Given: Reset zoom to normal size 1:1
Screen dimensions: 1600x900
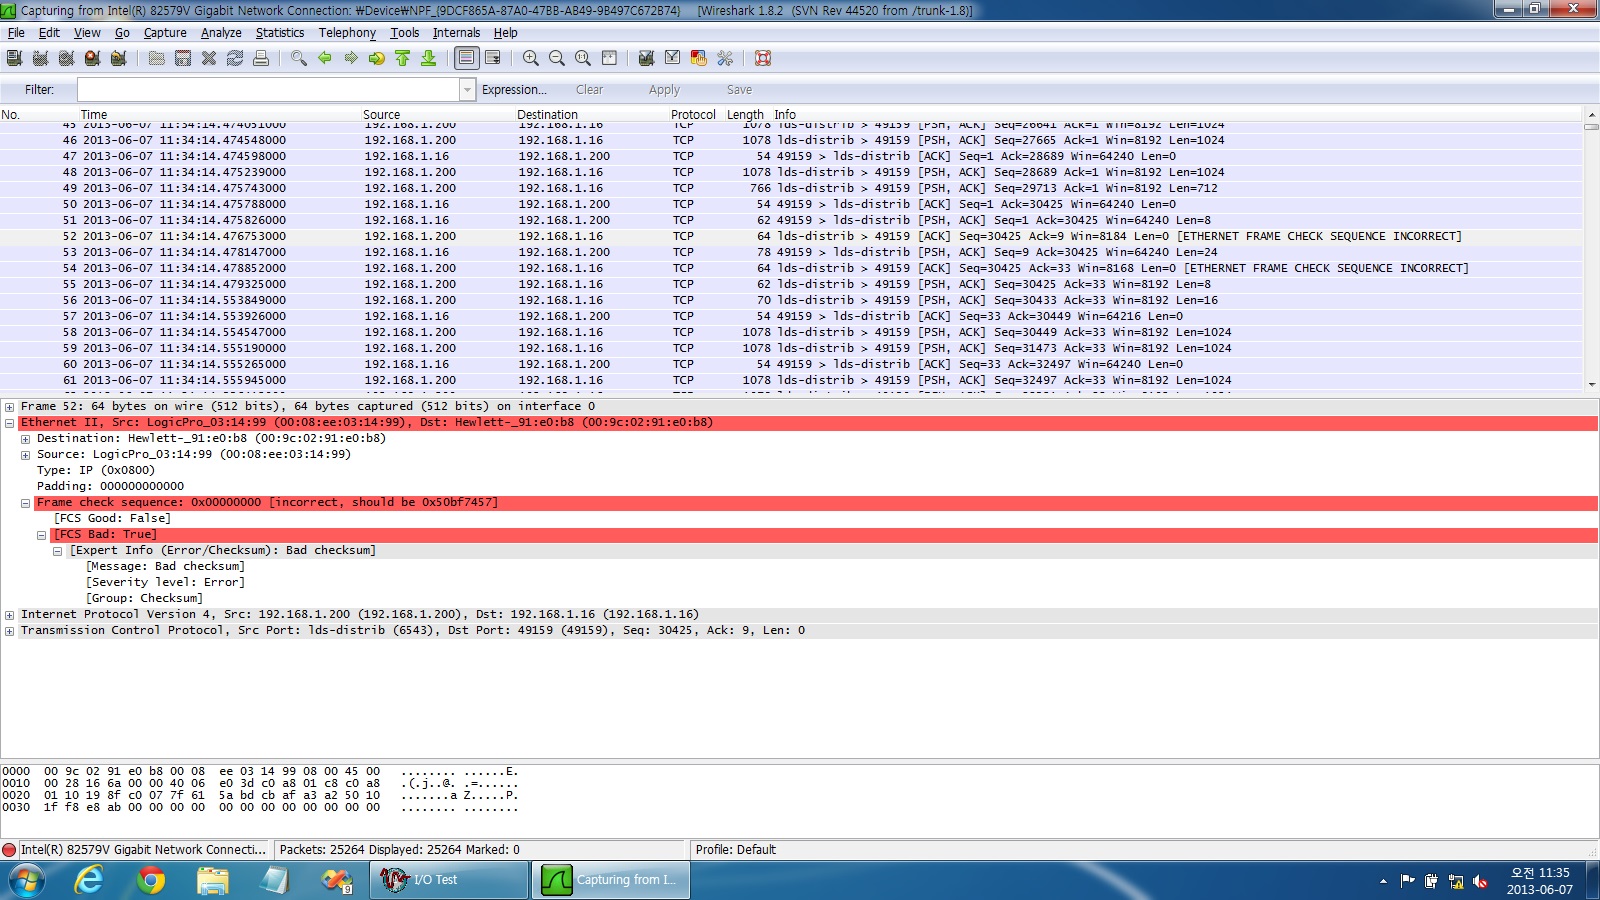Looking at the screenshot, I should 583,58.
